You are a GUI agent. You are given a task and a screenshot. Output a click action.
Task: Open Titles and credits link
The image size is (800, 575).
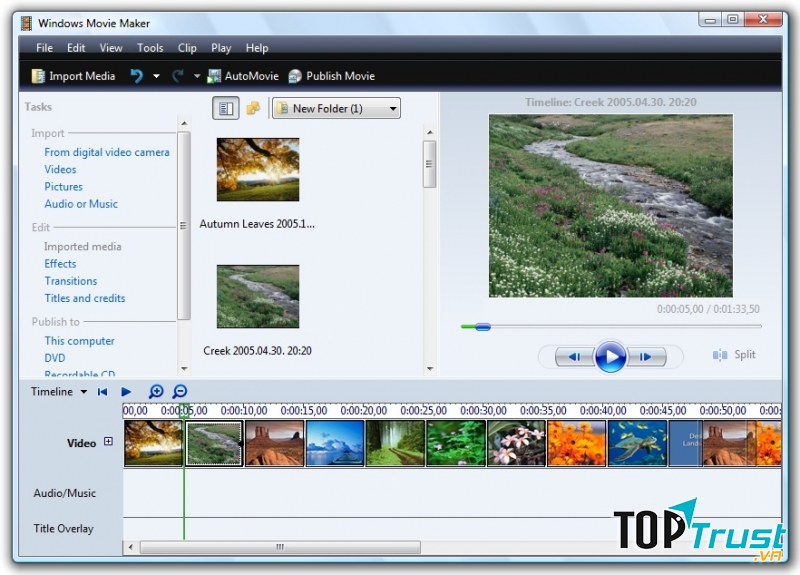point(85,298)
